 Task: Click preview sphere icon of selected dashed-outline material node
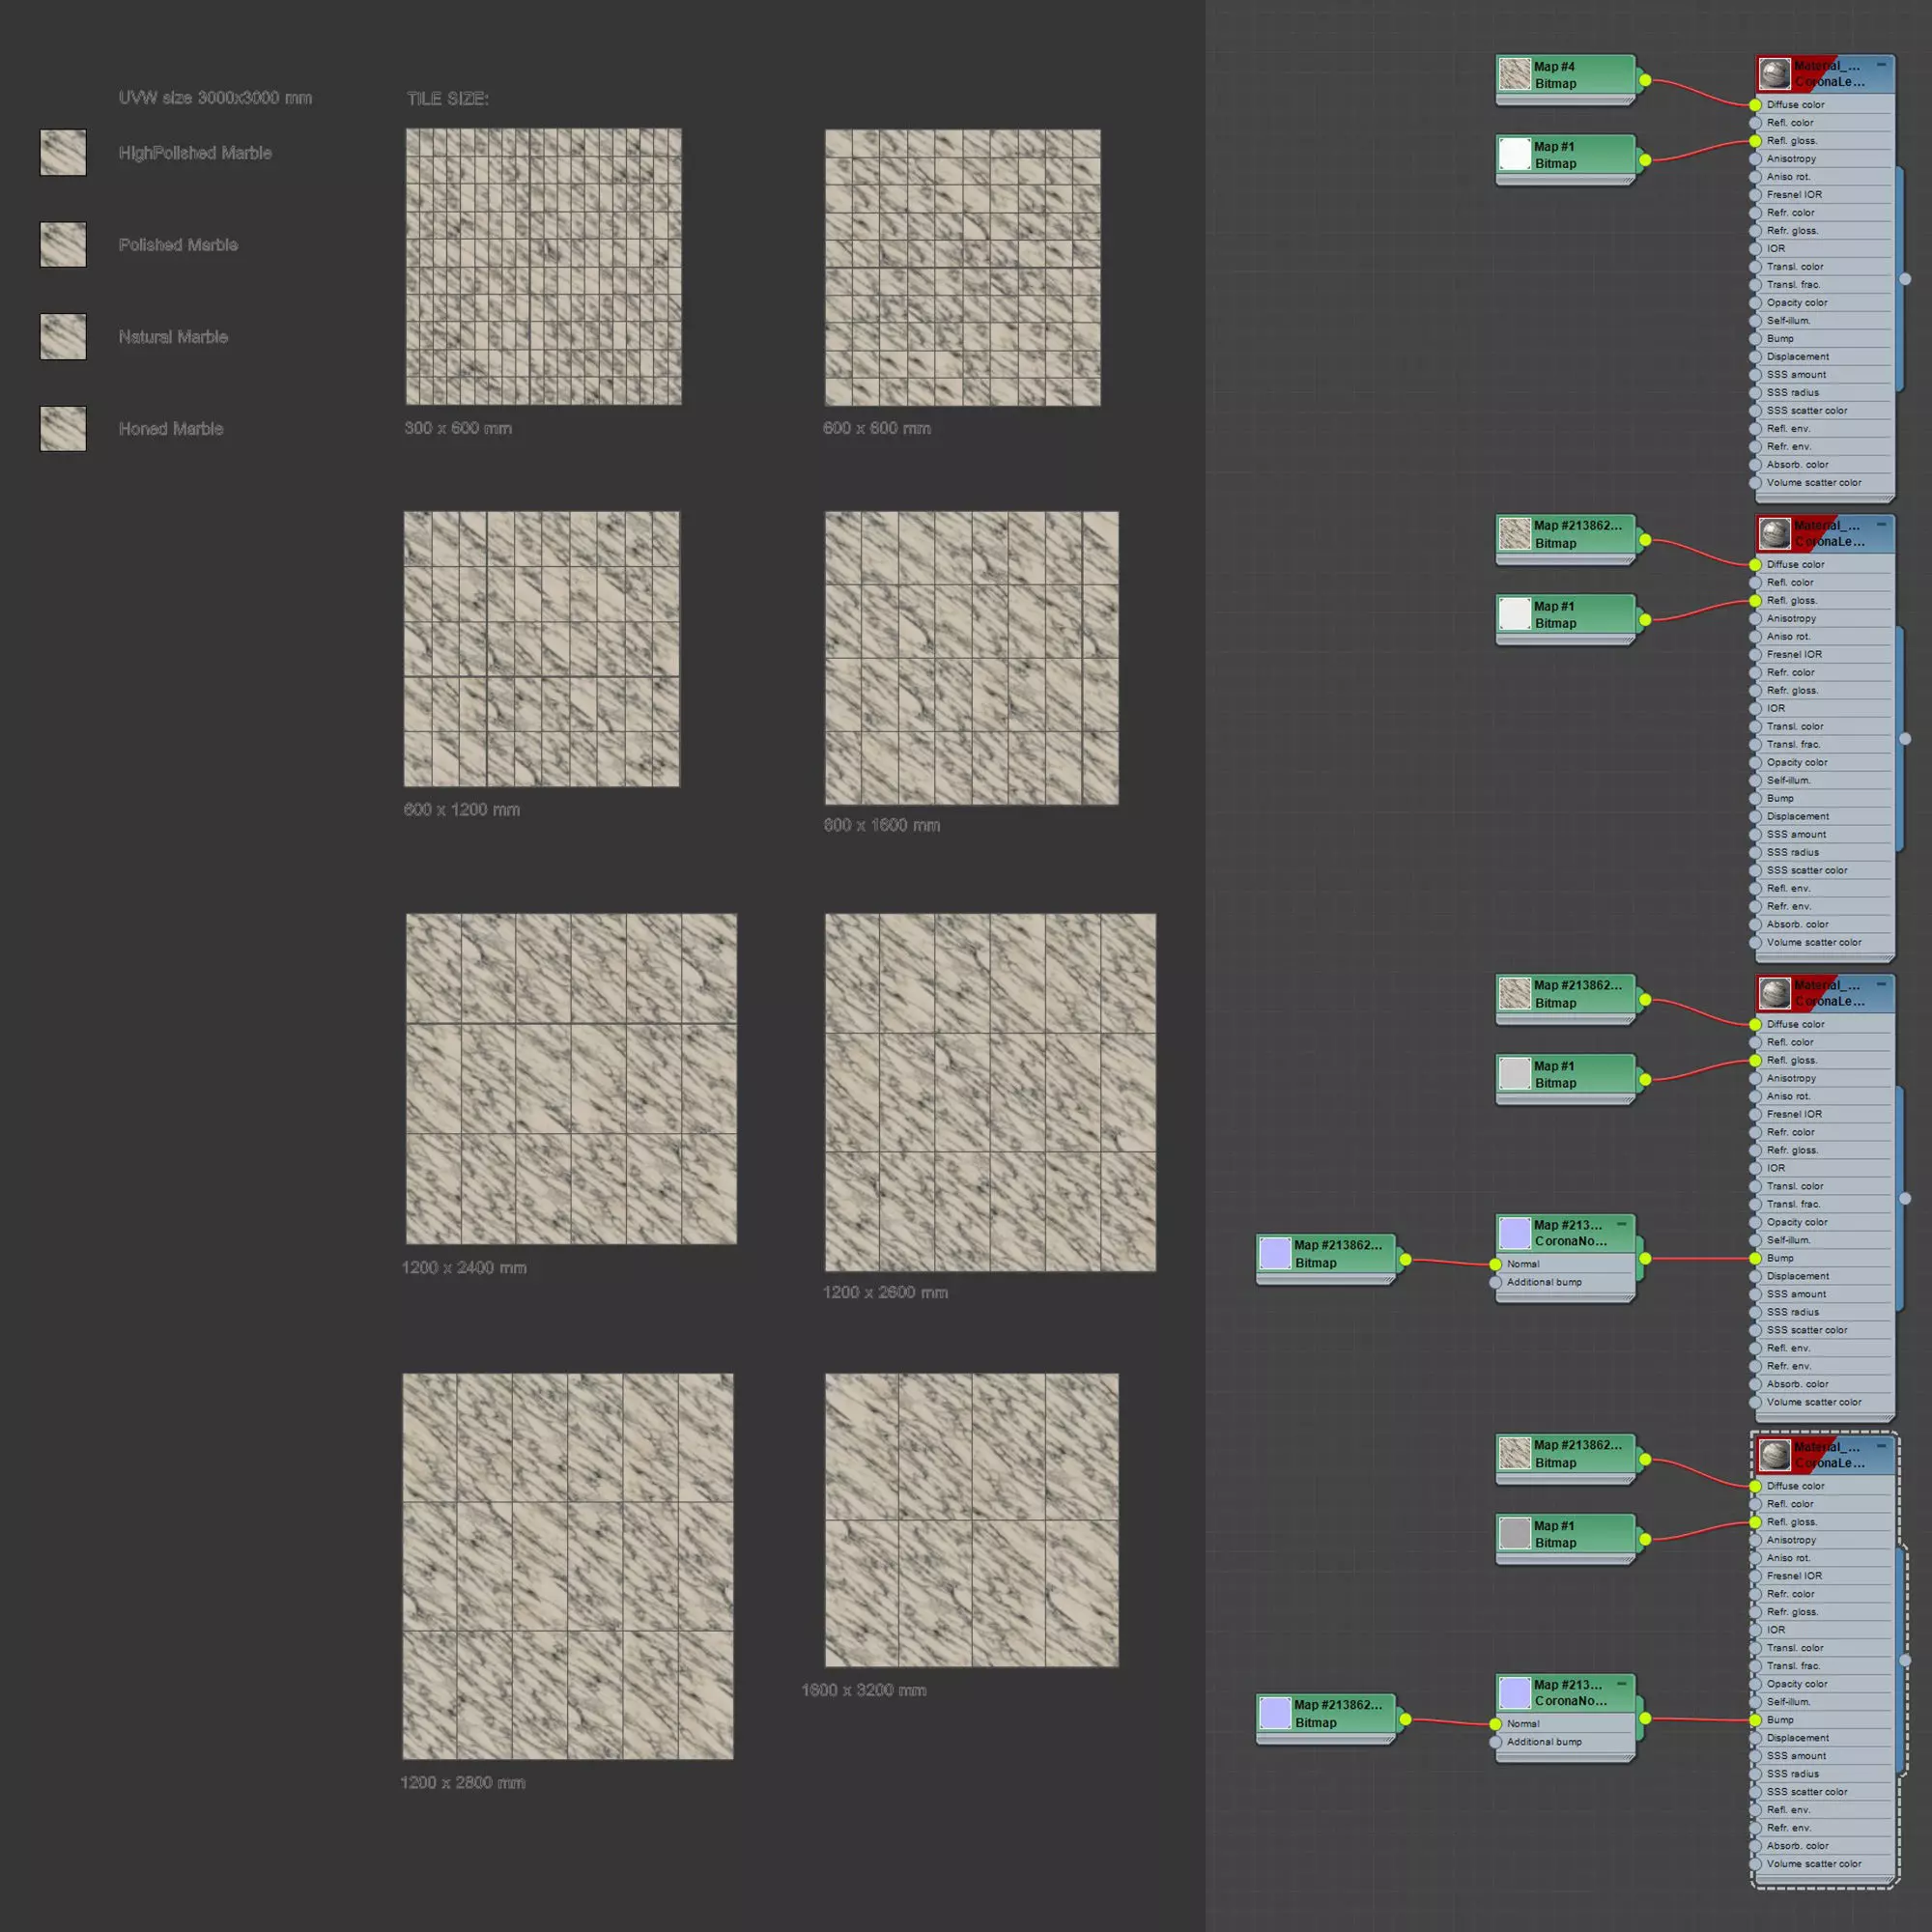(1775, 1455)
